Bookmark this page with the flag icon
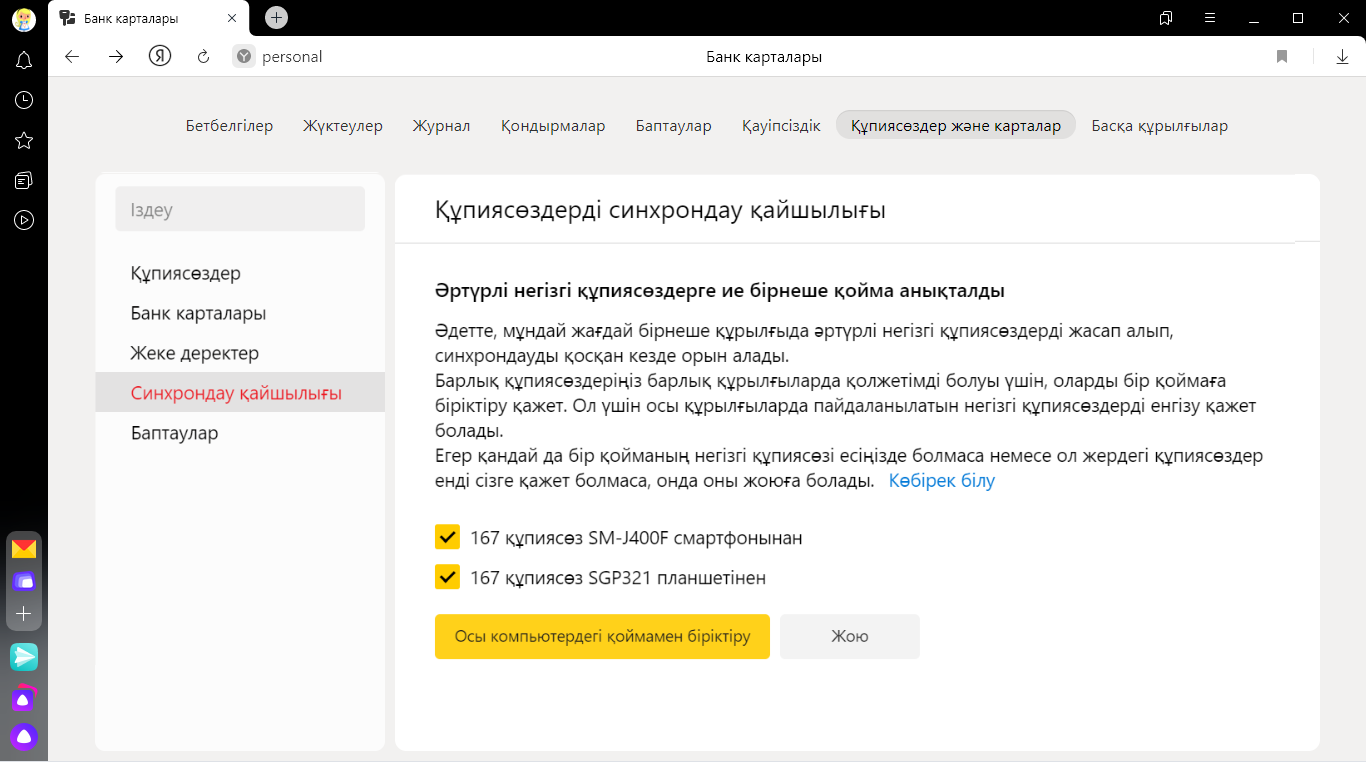Screen dimensions: 1366x762 point(1282,57)
